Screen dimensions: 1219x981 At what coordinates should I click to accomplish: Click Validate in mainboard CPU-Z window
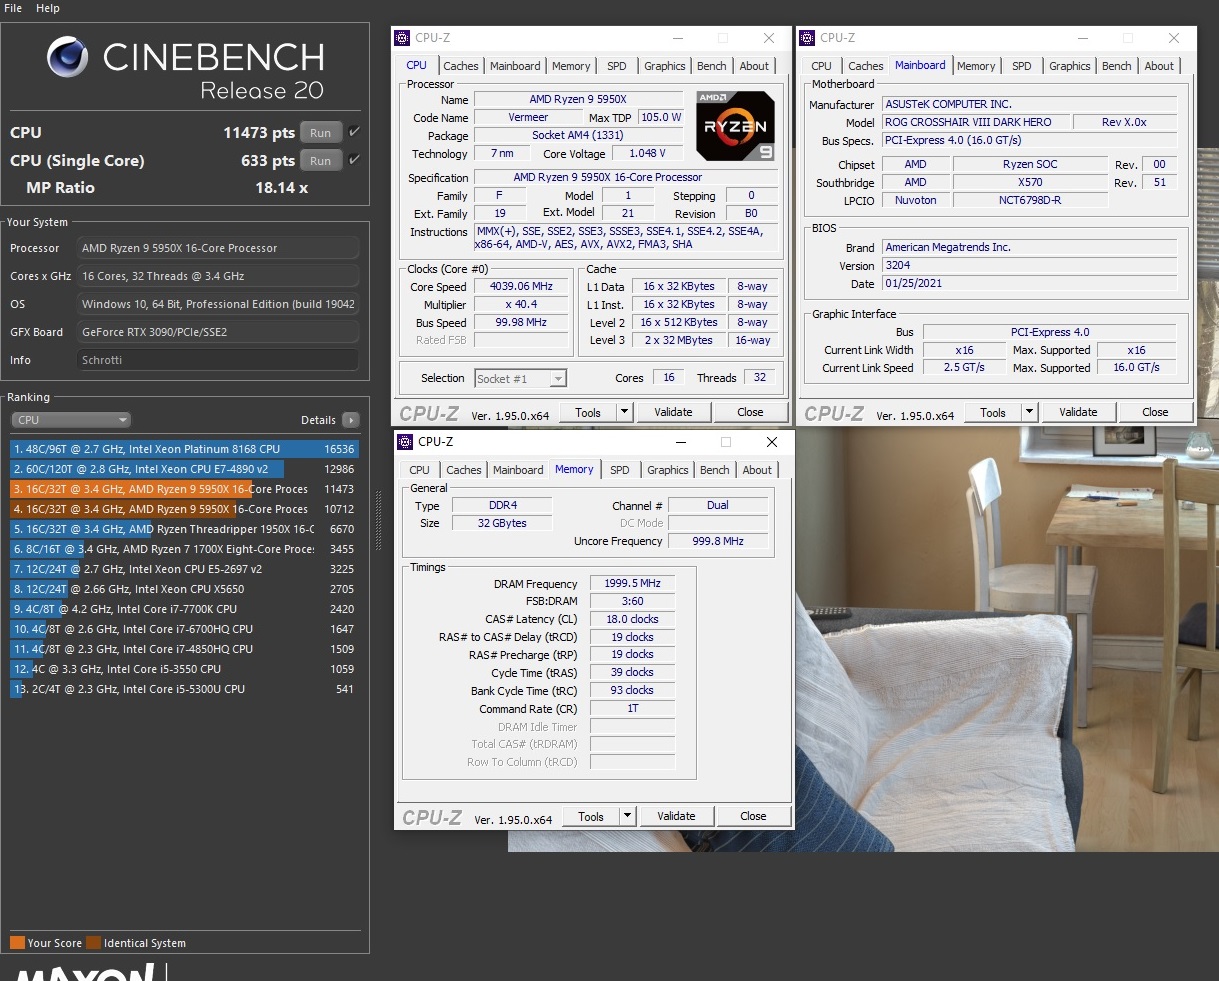coord(1078,412)
